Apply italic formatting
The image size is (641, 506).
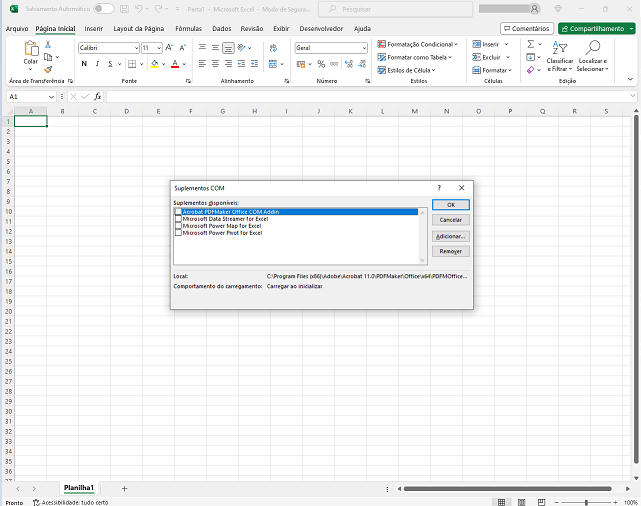tap(97, 64)
